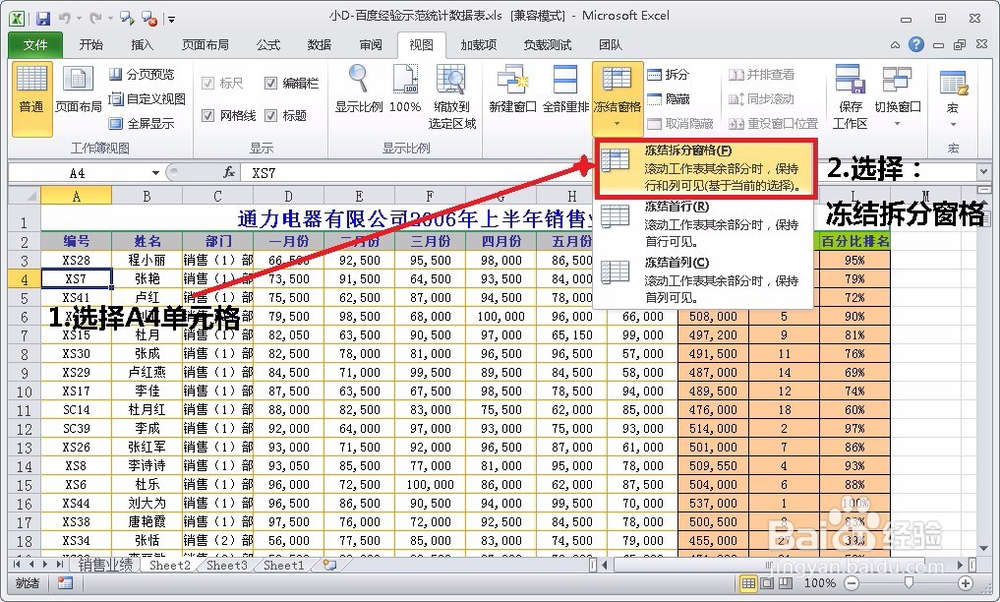Choose Freeze Panes (冻结拆分窗格) menu option

[x=705, y=168]
